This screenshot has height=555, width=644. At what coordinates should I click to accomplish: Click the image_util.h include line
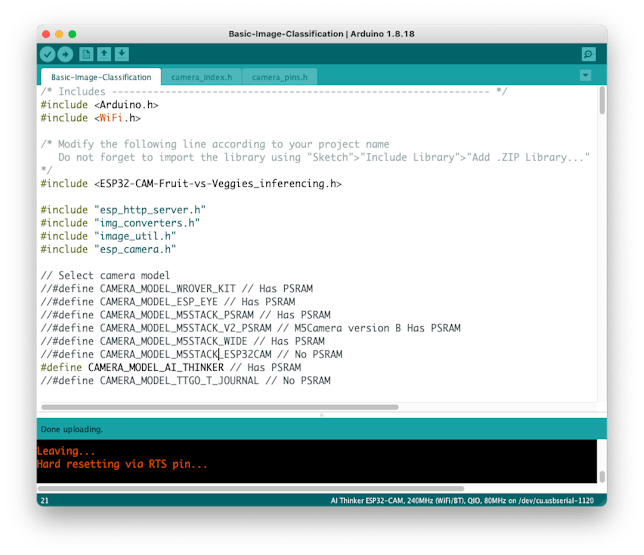tap(108, 236)
